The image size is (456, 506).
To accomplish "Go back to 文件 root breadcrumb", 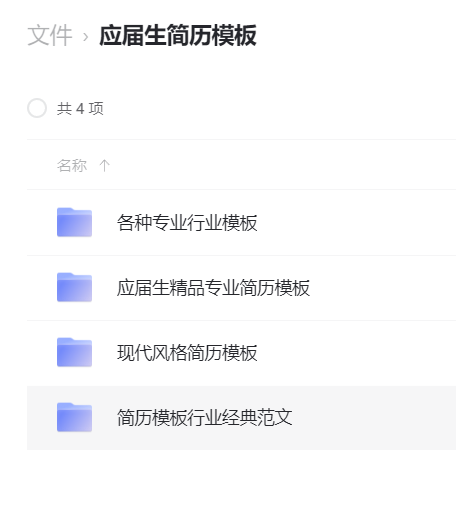I will (50, 35).
